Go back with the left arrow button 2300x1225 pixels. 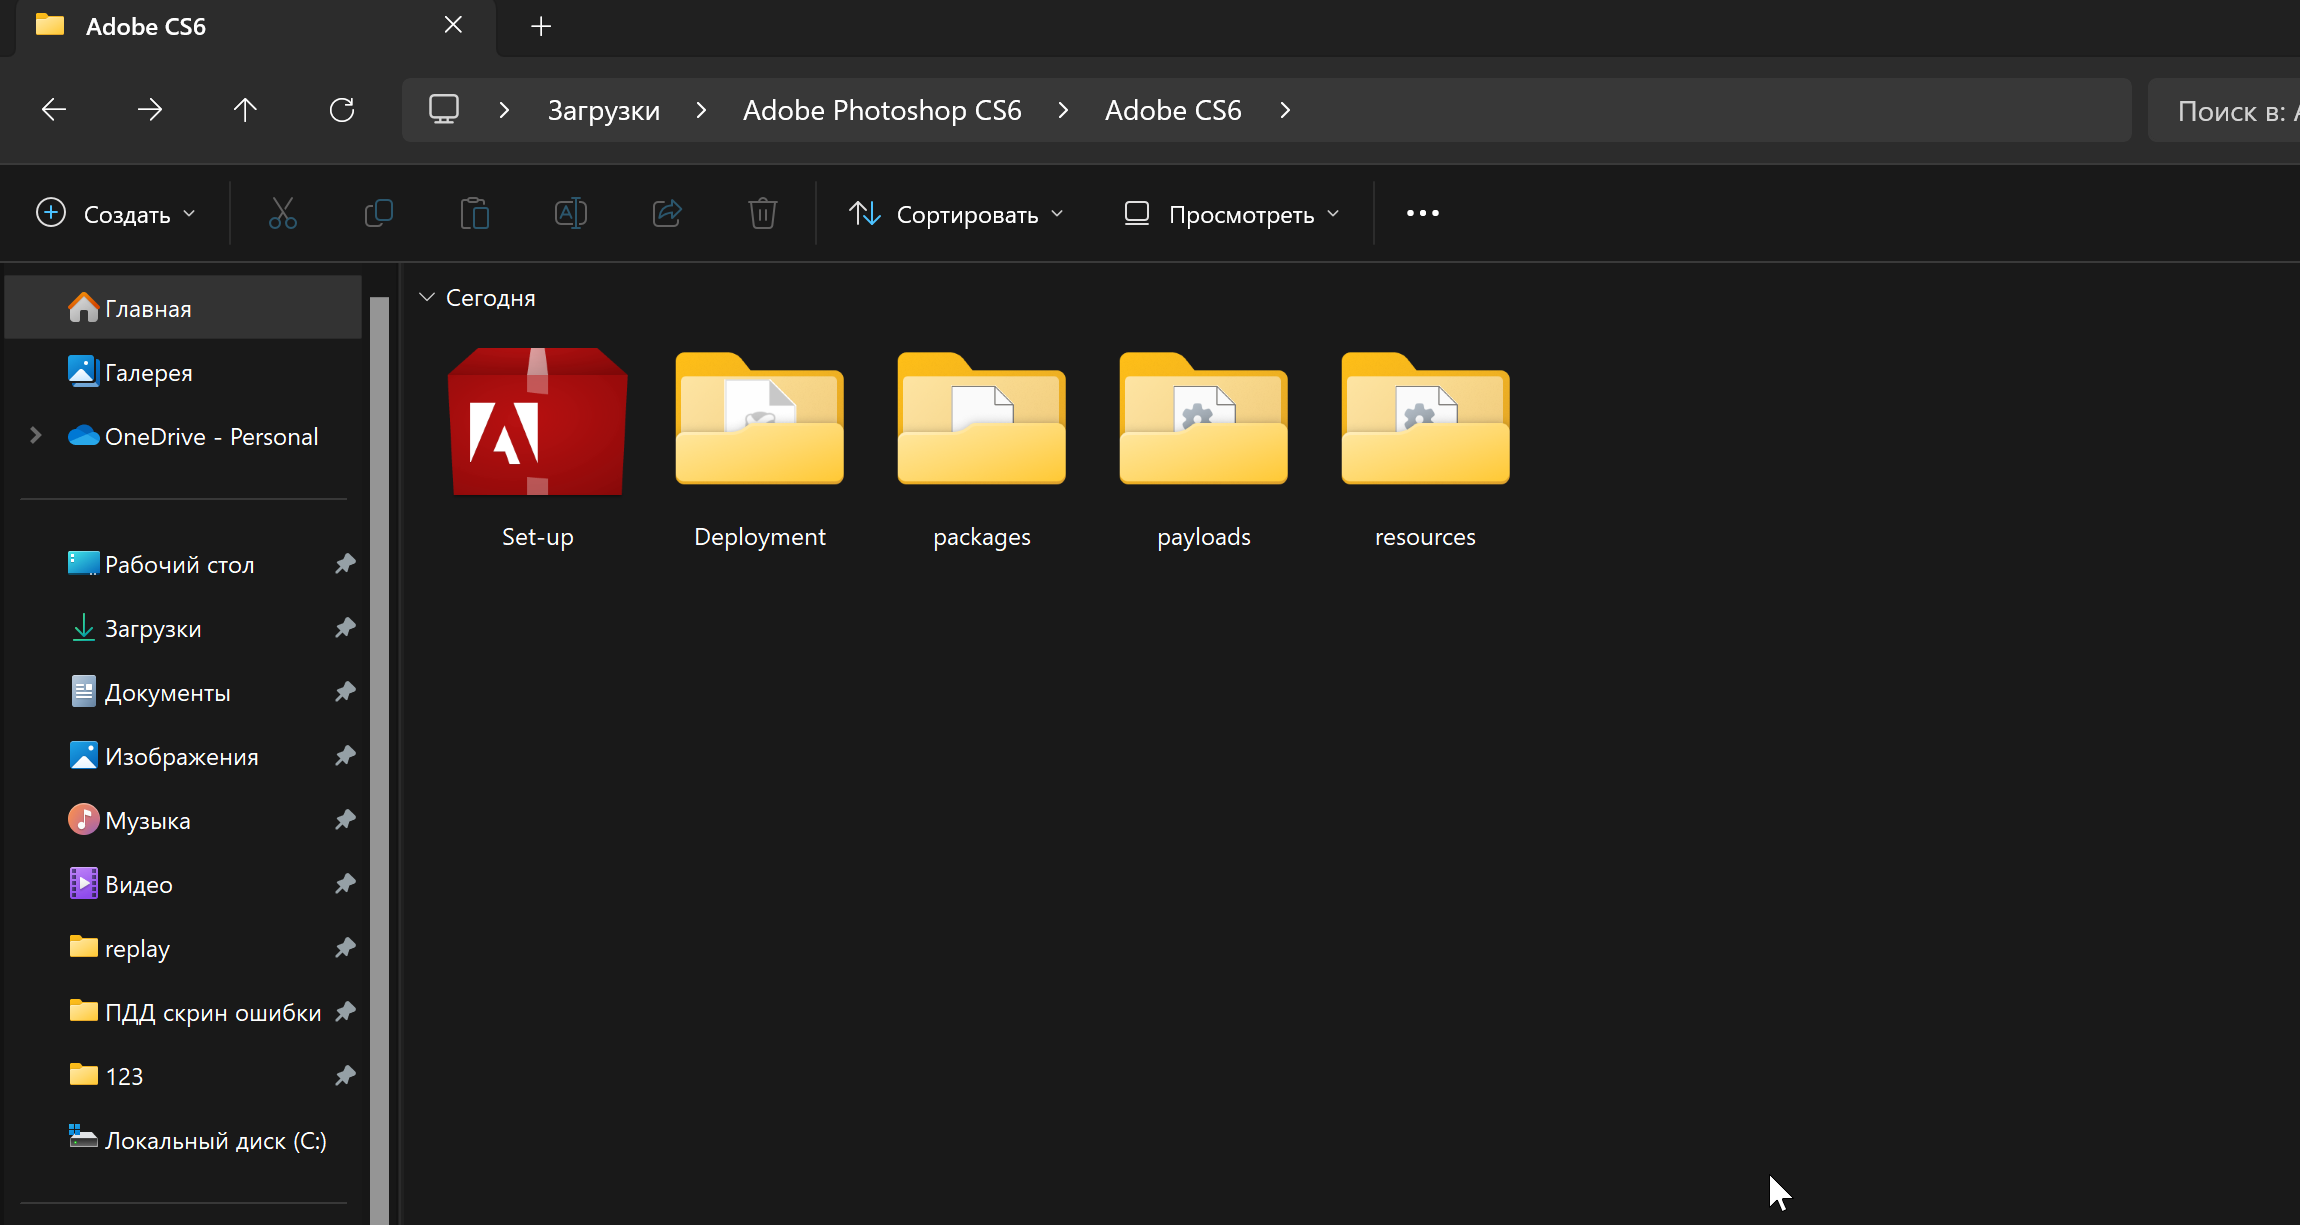coord(54,109)
